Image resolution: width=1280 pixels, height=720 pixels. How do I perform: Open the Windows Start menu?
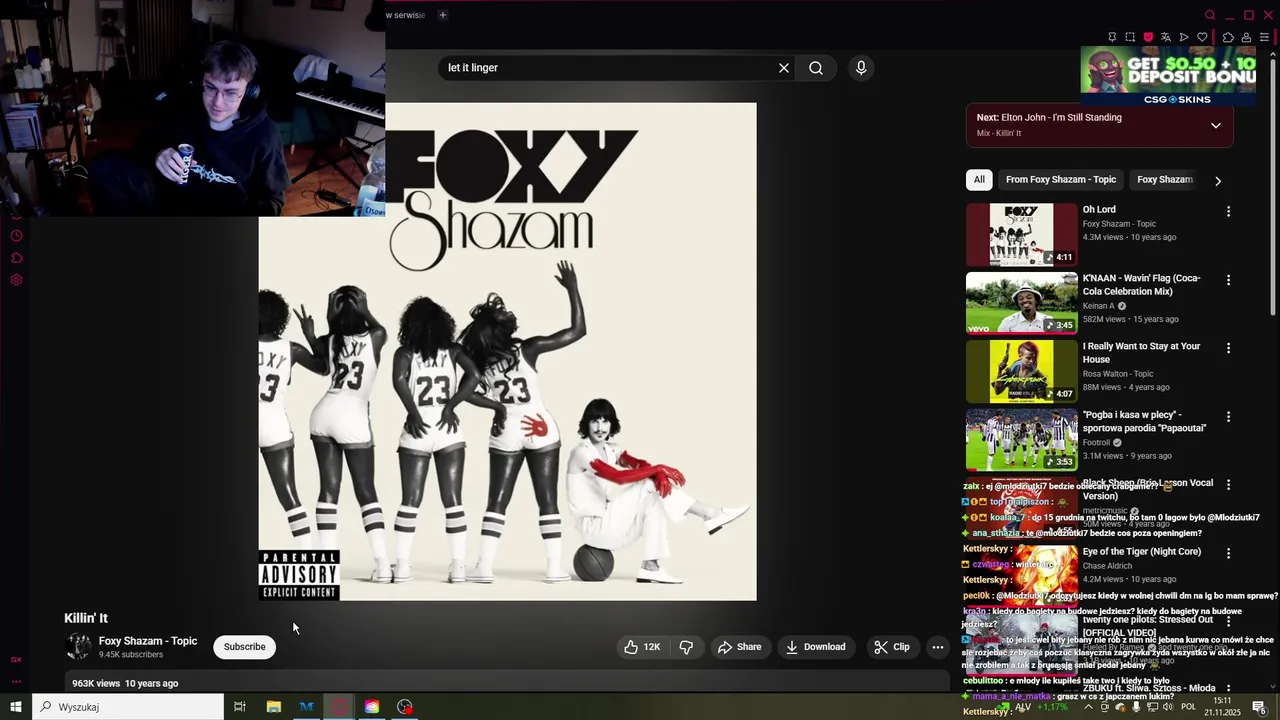[16, 707]
